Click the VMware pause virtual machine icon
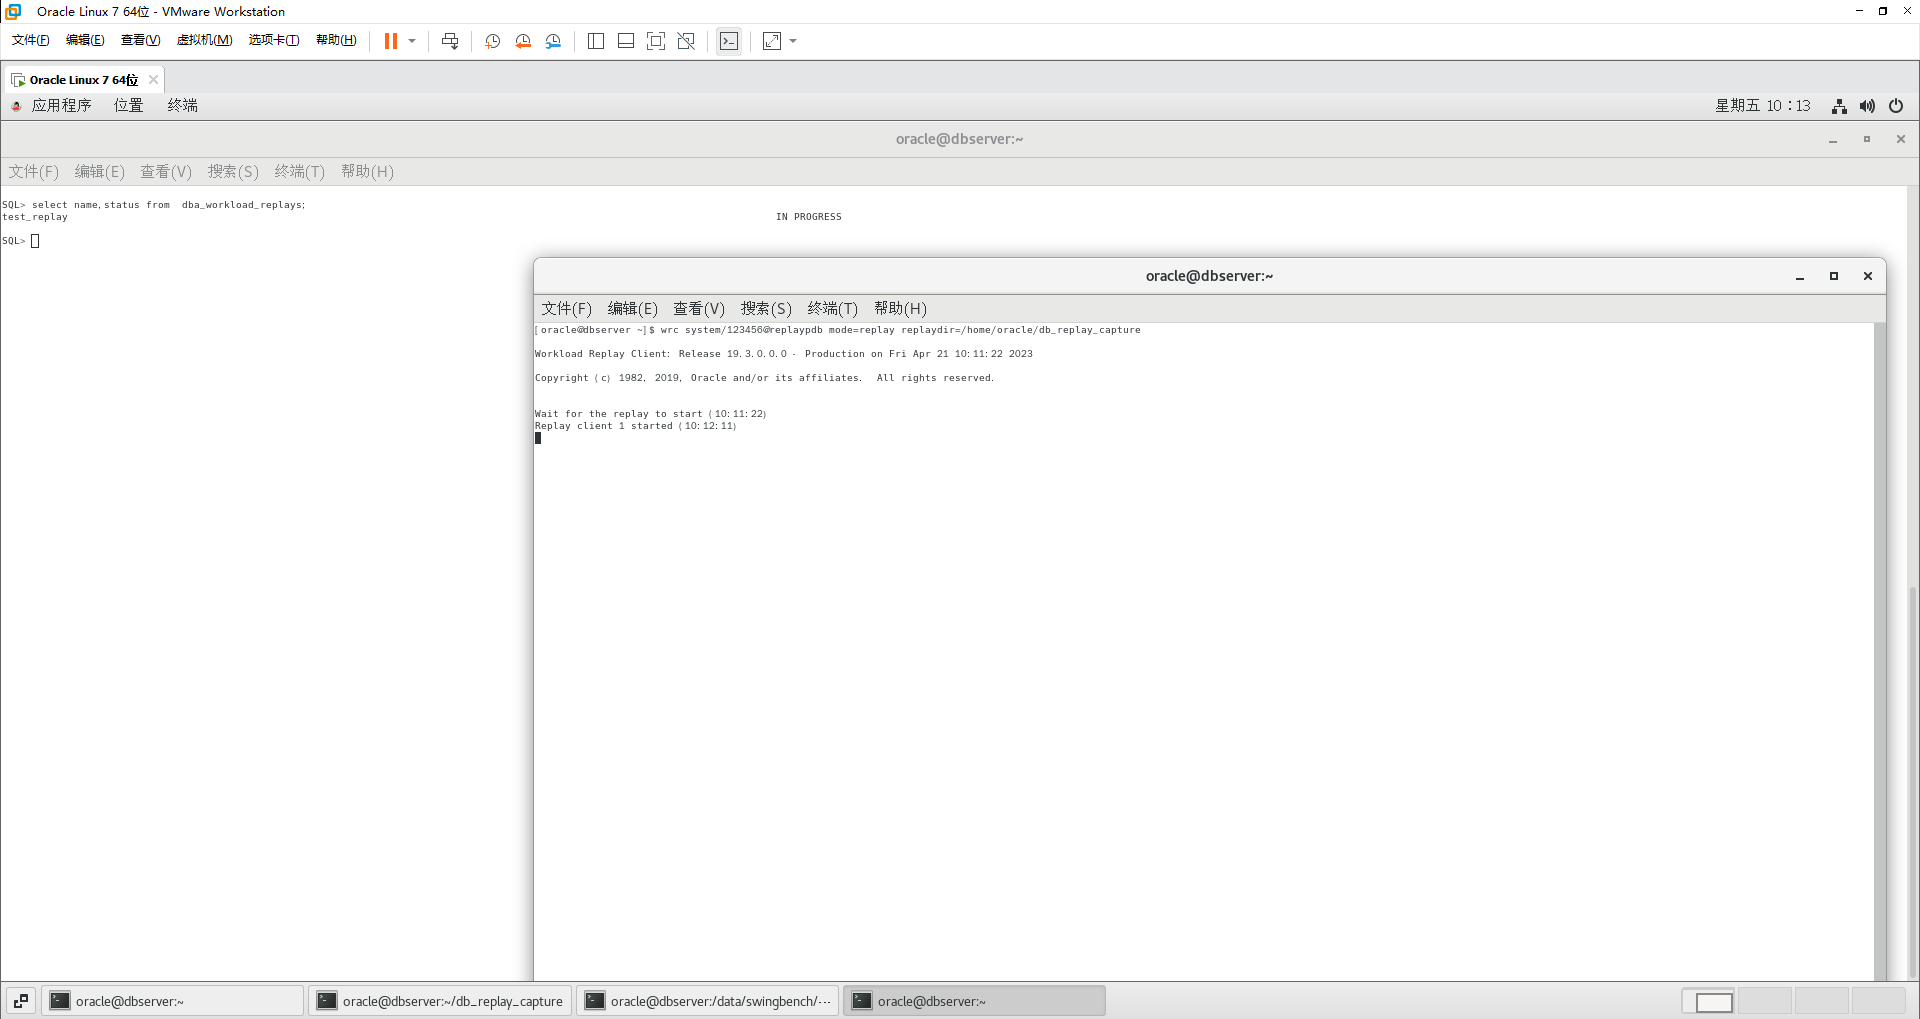This screenshot has width=1920, height=1019. point(391,41)
